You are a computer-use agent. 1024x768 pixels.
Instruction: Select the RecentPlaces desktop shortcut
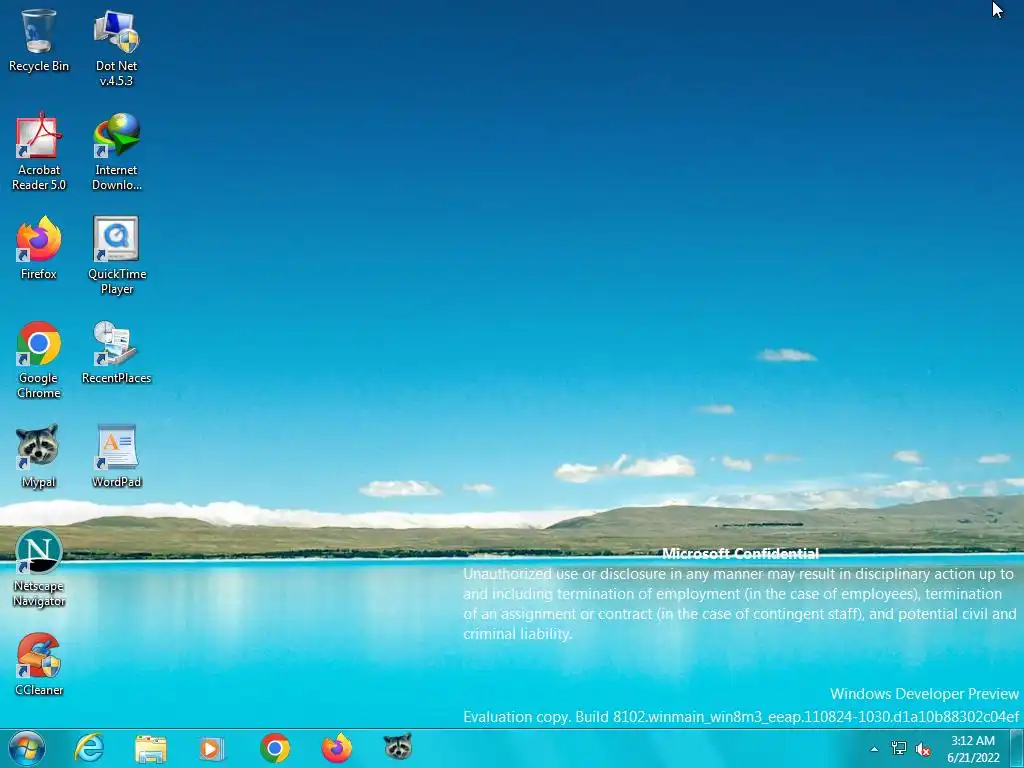click(x=116, y=352)
